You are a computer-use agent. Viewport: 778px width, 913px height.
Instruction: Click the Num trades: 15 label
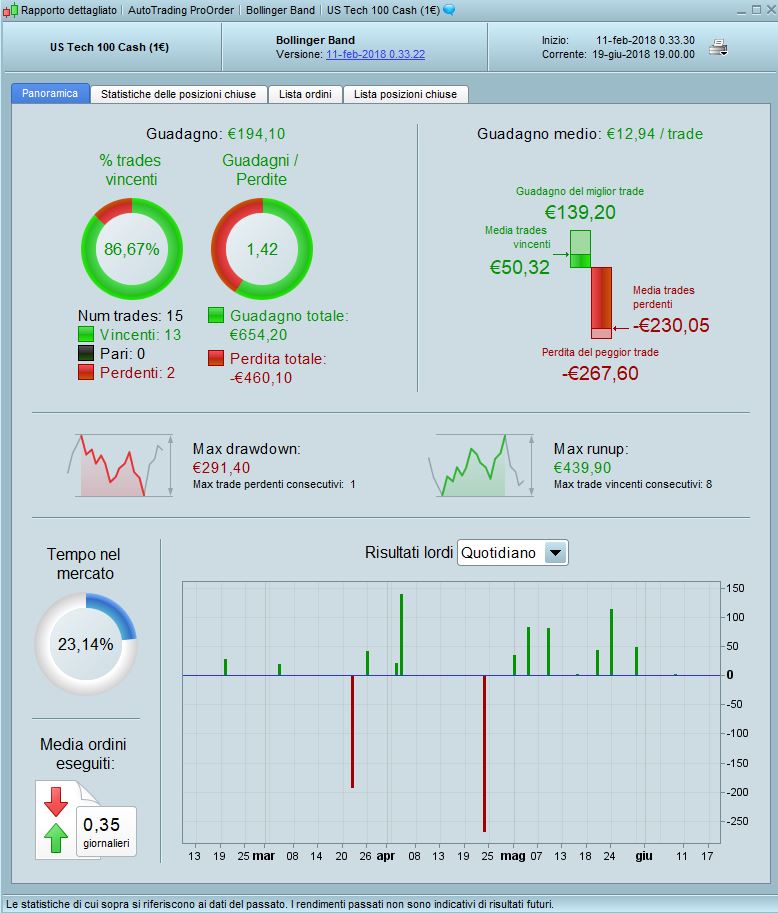(x=130, y=316)
